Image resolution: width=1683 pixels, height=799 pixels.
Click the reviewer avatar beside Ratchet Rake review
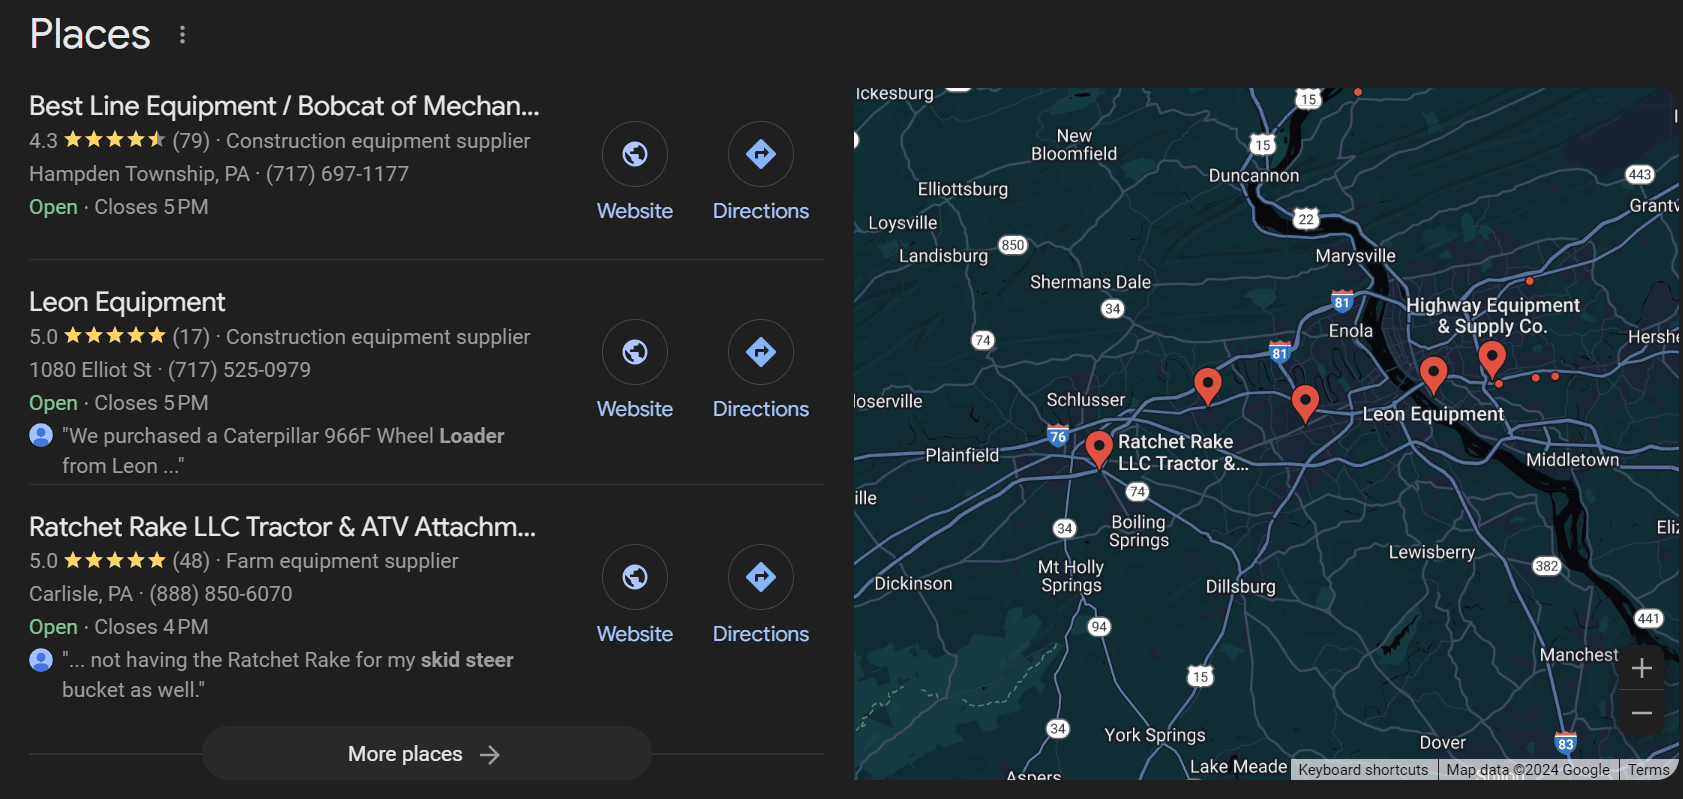(41, 660)
